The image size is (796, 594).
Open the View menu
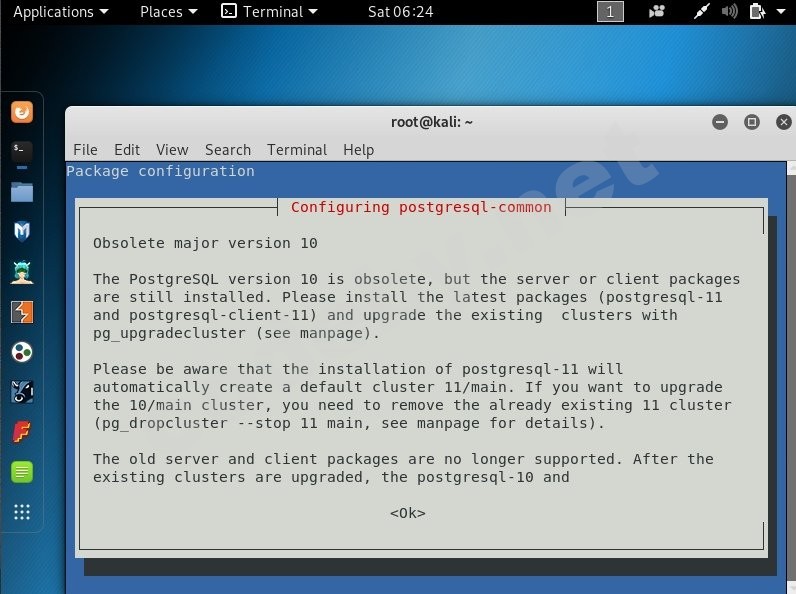pos(172,150)
